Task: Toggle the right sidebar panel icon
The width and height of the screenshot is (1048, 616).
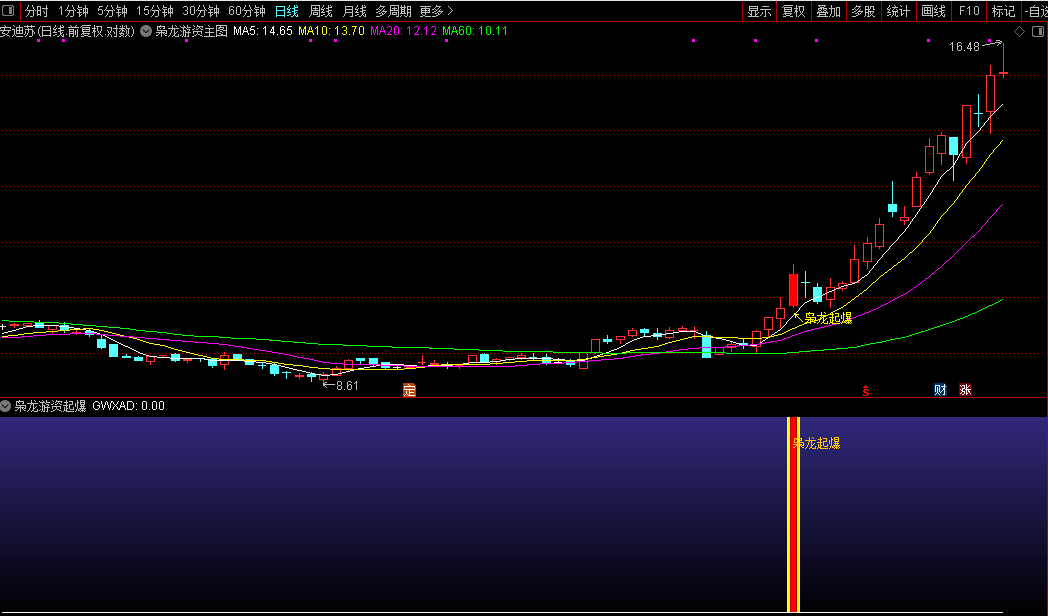Action: (1038, 31)
